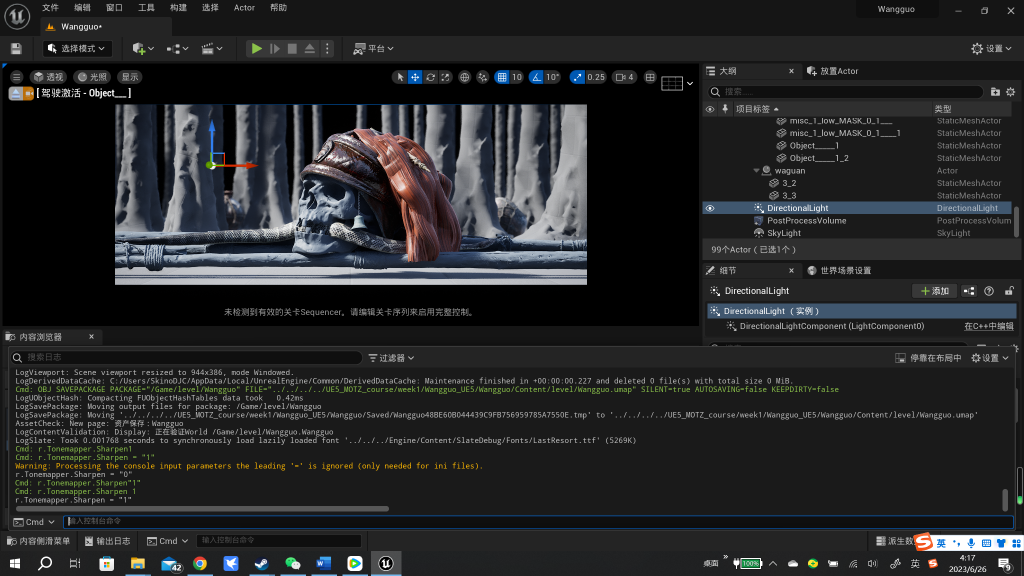Click the Blueprint icon beside 添加 button

point(969,291)
